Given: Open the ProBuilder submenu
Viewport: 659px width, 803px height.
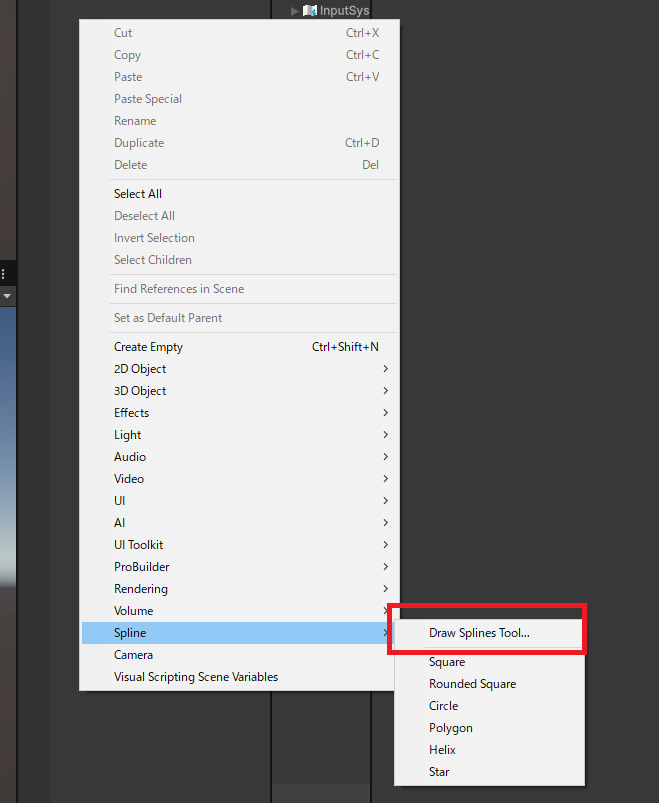Looking at the screenshot, I should [x=142, y=567].
